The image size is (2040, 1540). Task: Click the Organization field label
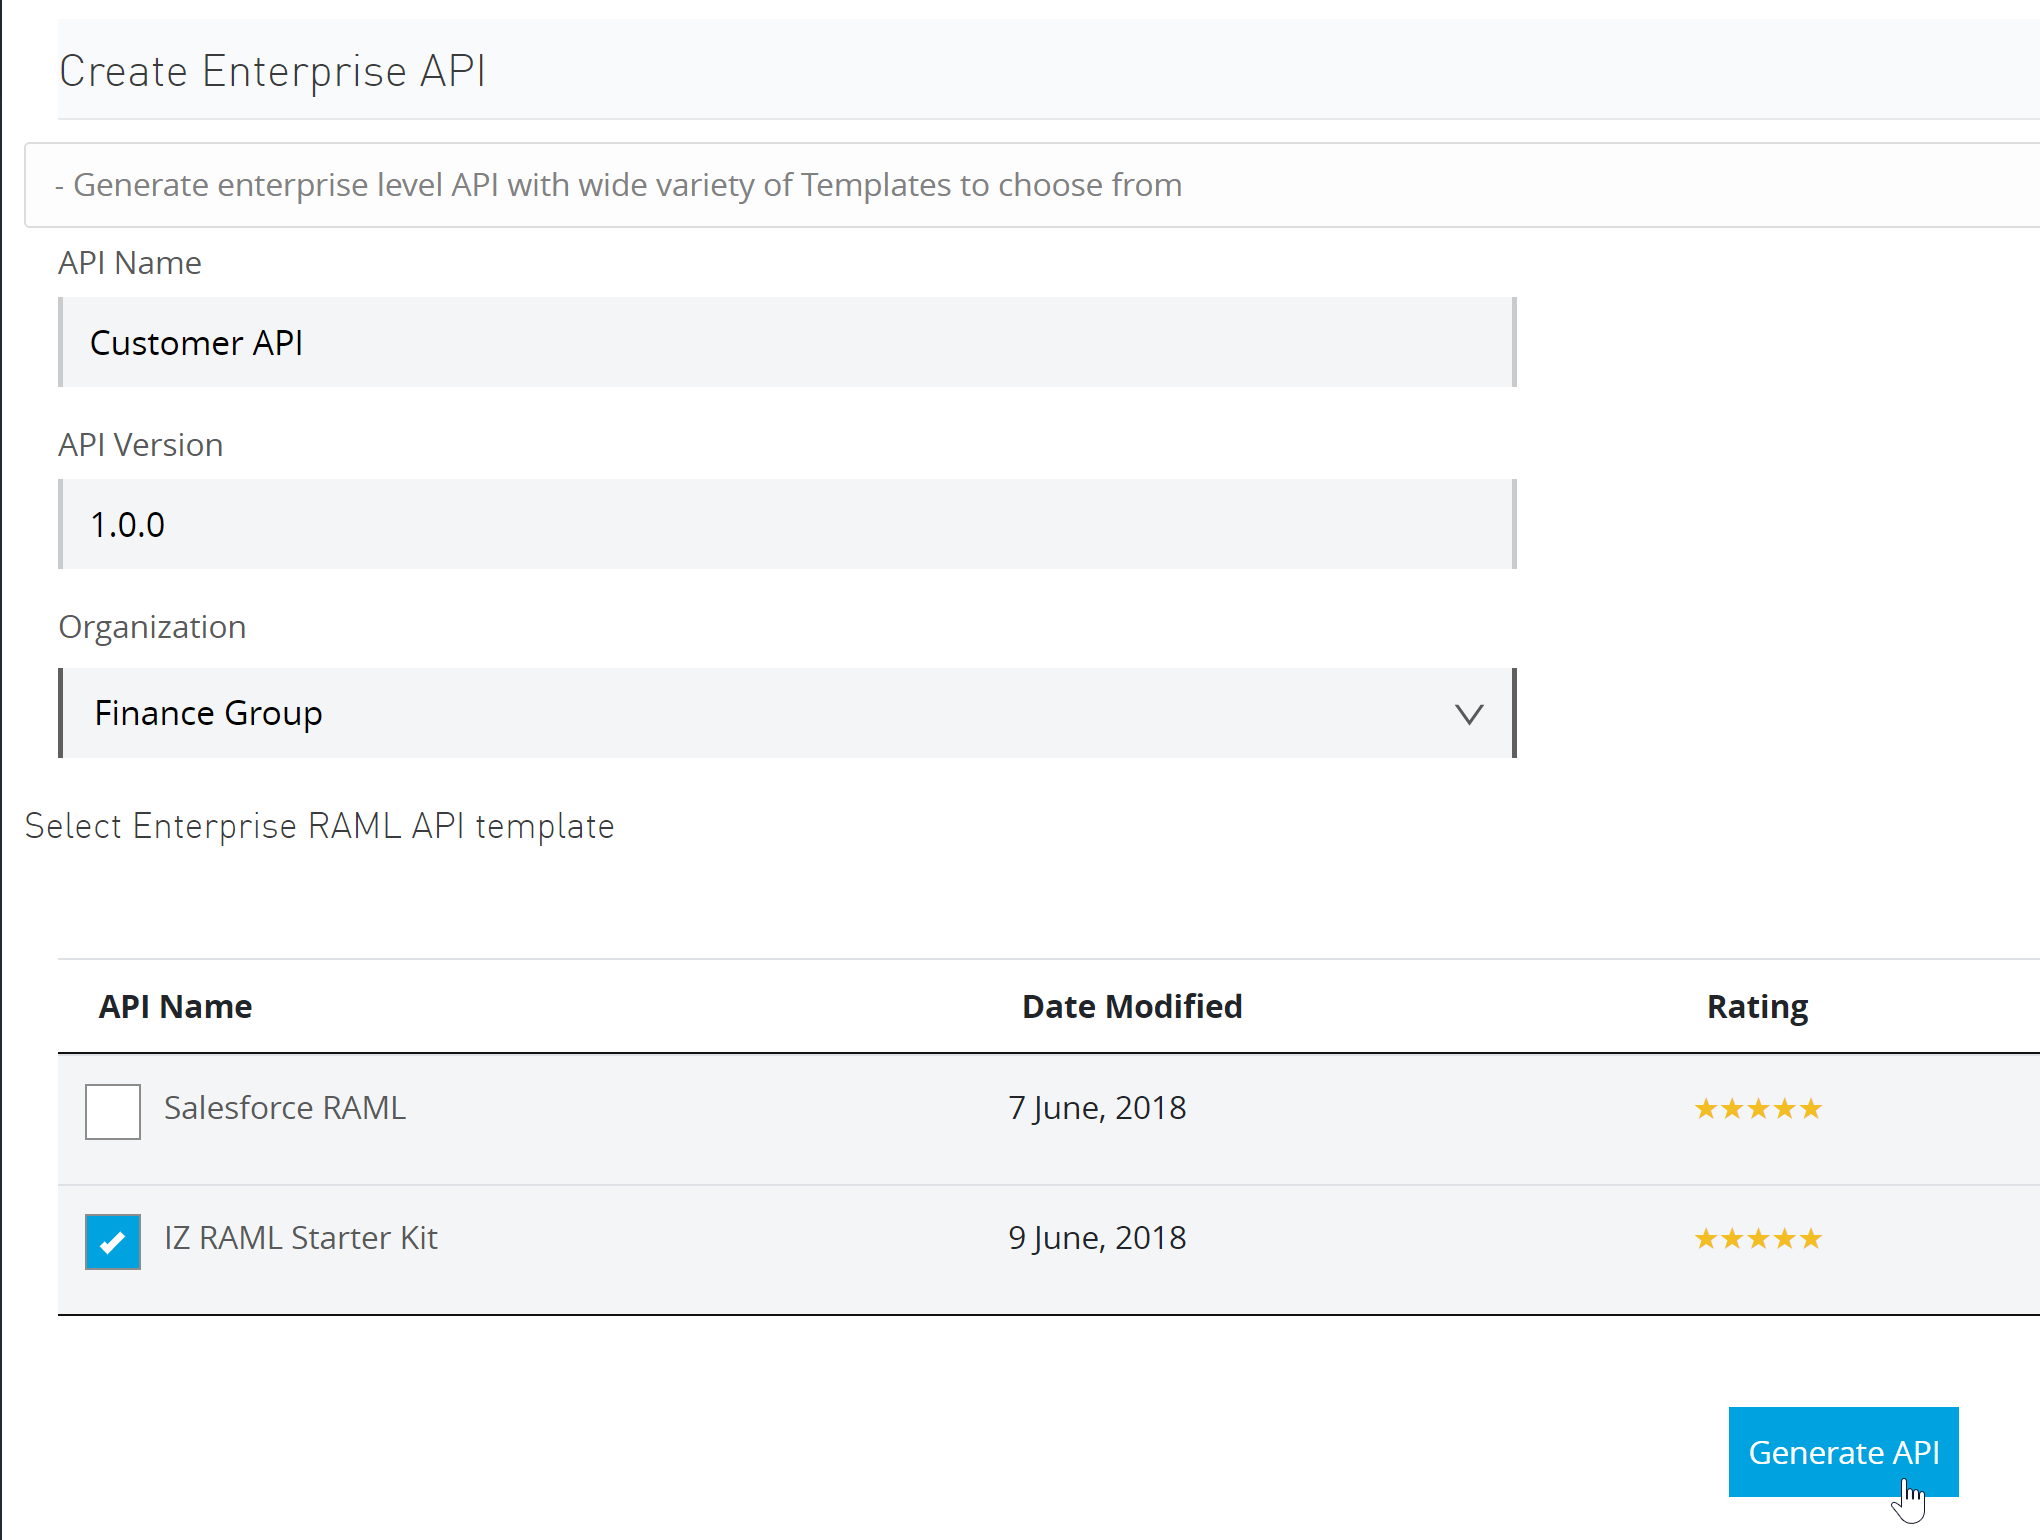point(152,627)
